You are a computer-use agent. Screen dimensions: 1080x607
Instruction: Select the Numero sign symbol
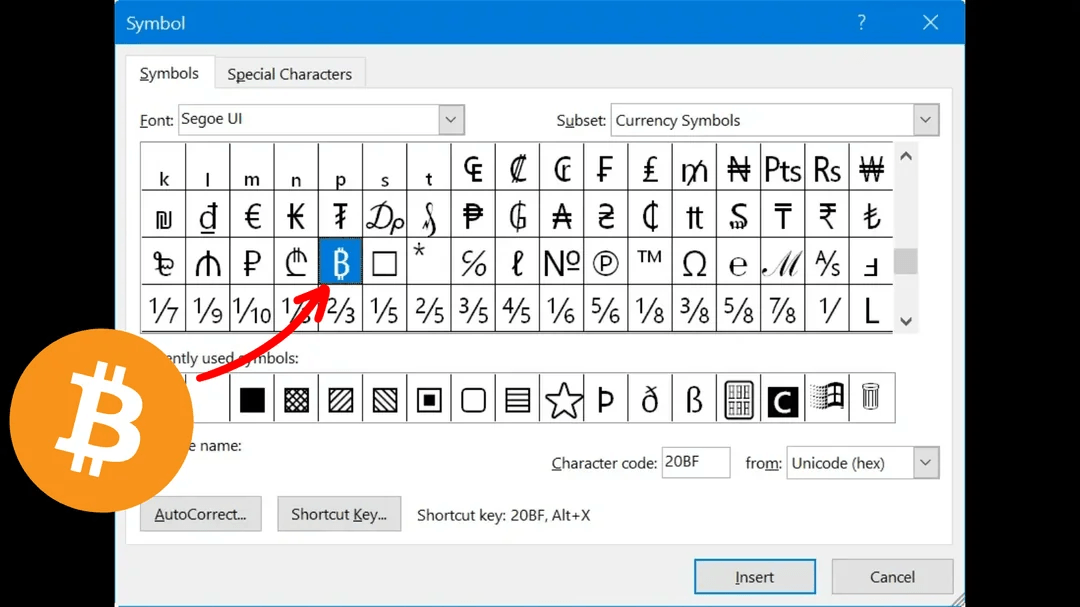click(561, 262)
